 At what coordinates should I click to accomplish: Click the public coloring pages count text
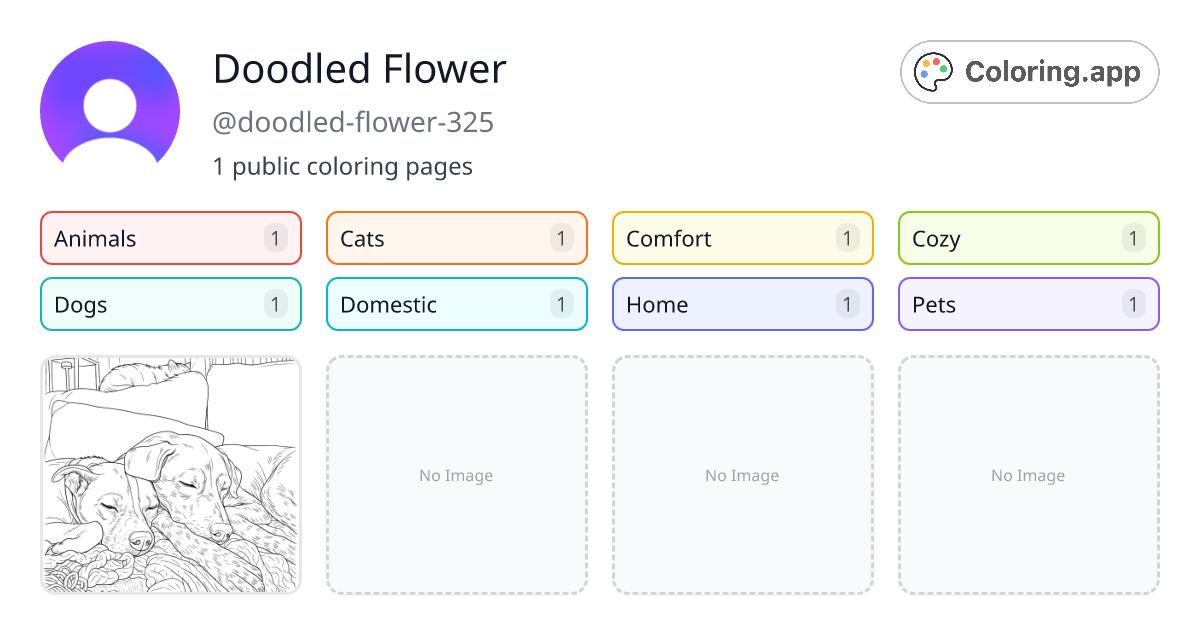click(x=343, y=166)
